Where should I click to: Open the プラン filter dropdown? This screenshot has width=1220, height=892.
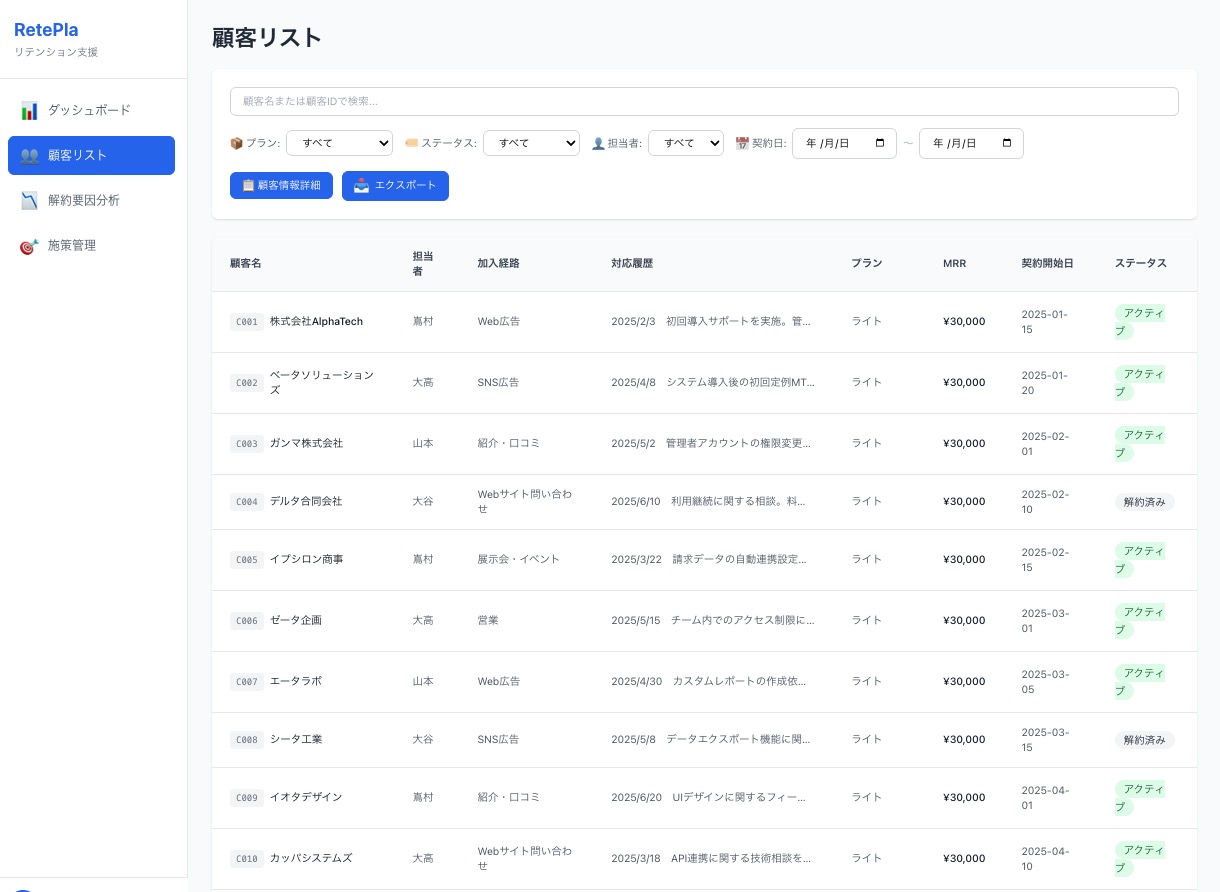(339, 143)
